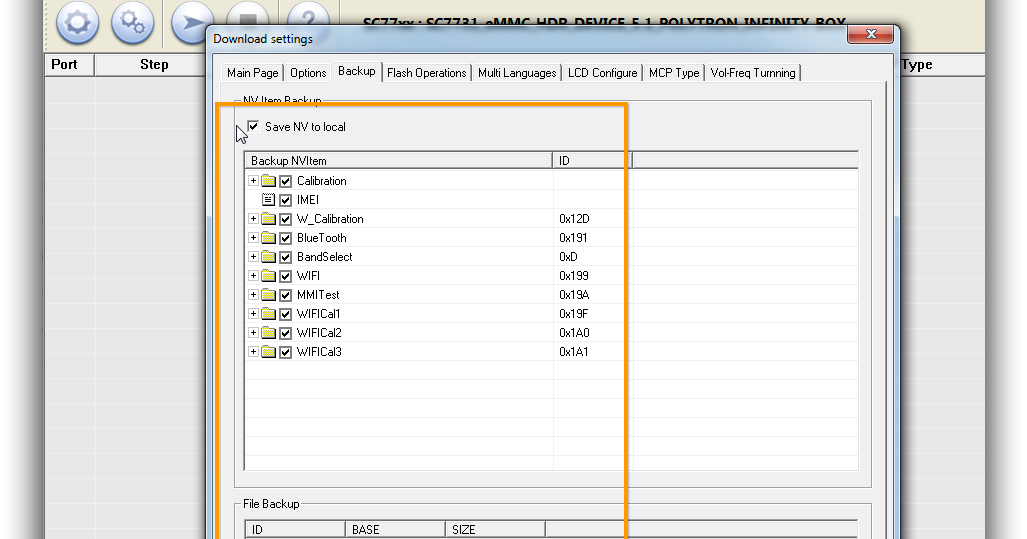The height and width of the screenshot is (539, 1027).
Task: Uncheck the IMEI checkbox
Action: click(286, 200)
